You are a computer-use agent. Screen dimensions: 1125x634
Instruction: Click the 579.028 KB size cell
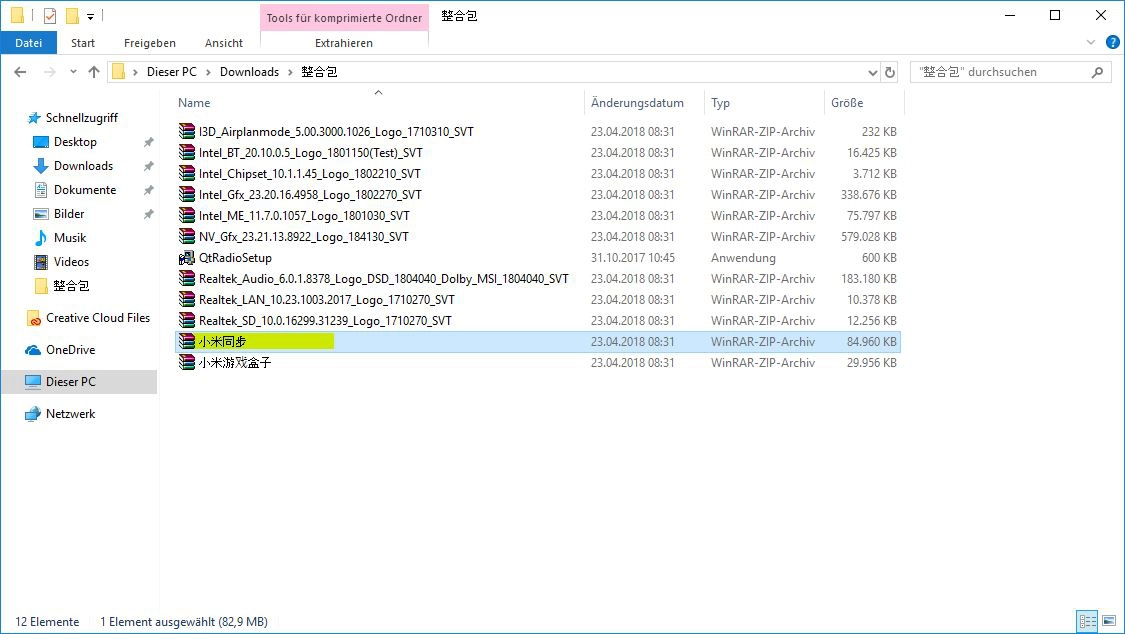point(869,237)
